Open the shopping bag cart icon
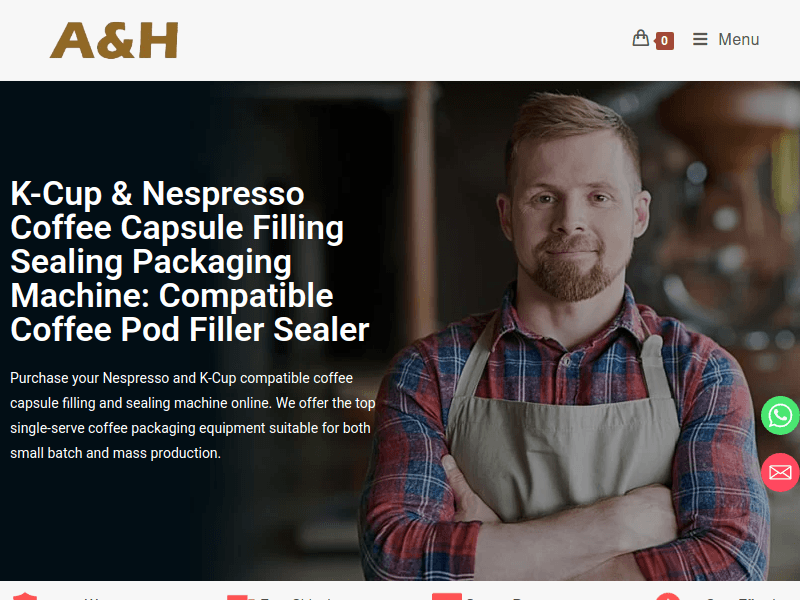The height and width of the screenshot is (600, 800). click(x=640, y=38)
